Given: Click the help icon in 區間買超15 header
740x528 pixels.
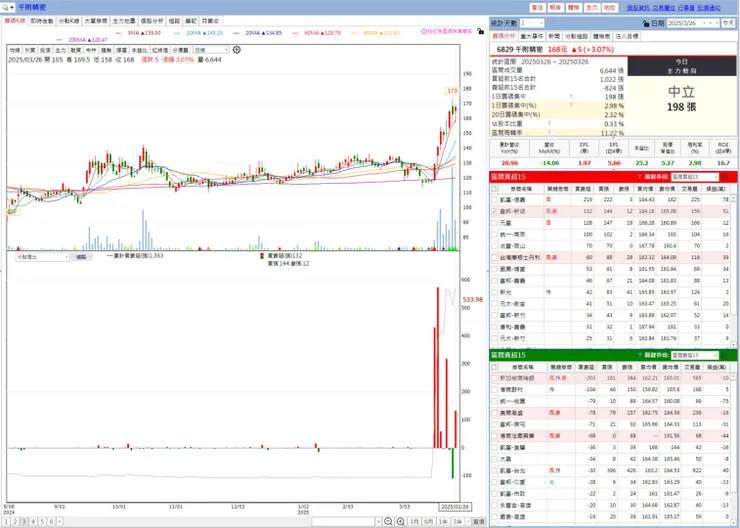Looking at the screenshot, I should coord(639,177).
